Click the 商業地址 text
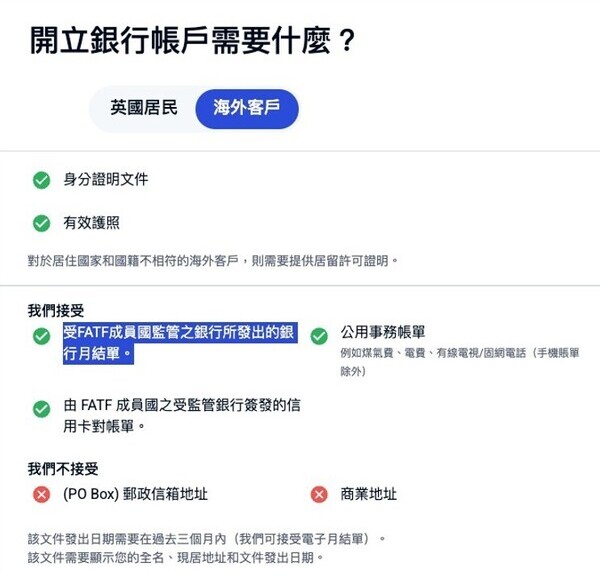 click(x=368, y=494)
